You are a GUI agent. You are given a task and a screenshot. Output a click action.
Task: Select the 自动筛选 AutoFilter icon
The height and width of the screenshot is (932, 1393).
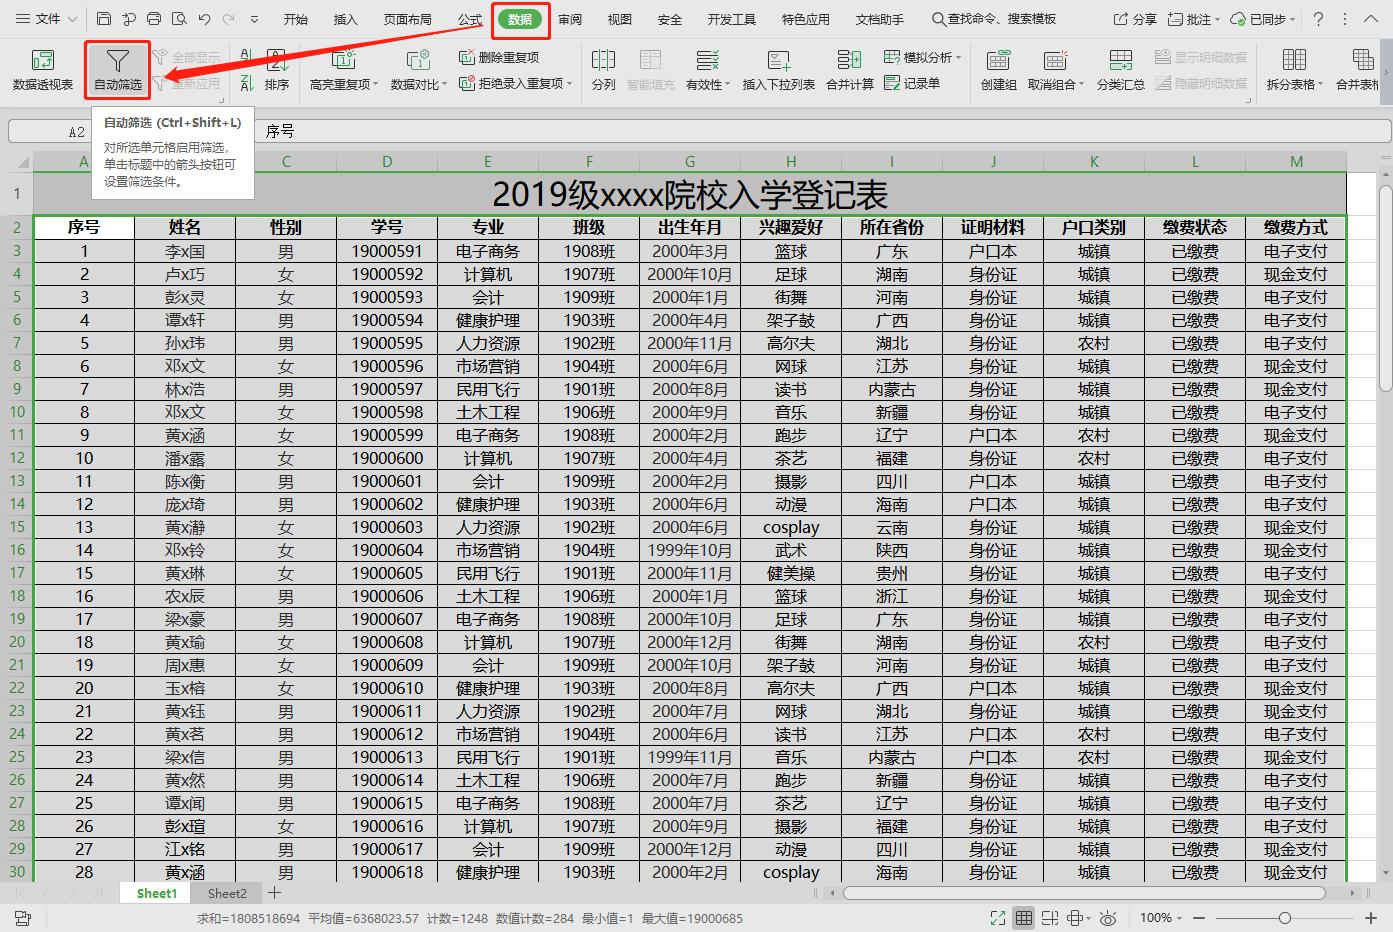(x=116, y=70)
